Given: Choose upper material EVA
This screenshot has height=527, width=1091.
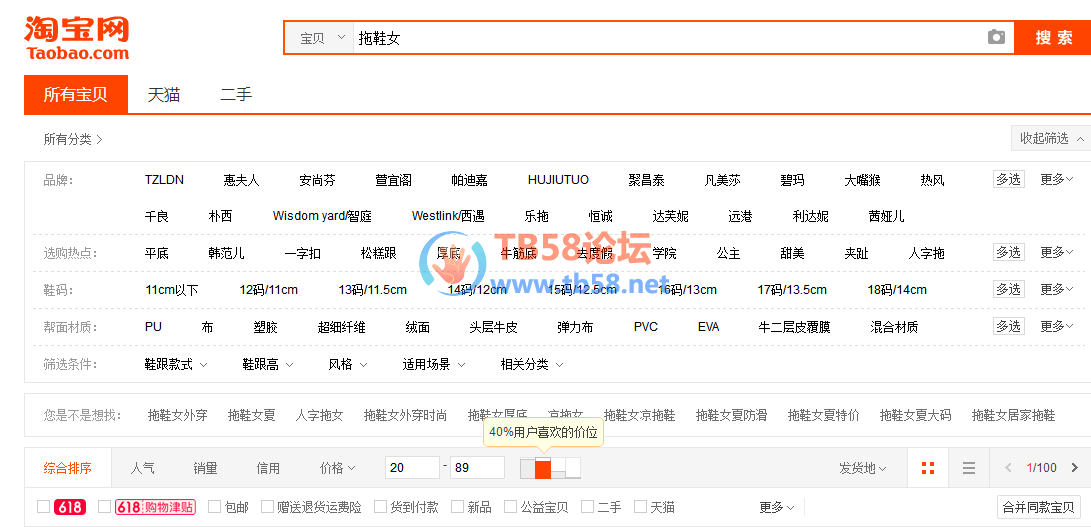Looking at the screenshot, I should [708, 327].
